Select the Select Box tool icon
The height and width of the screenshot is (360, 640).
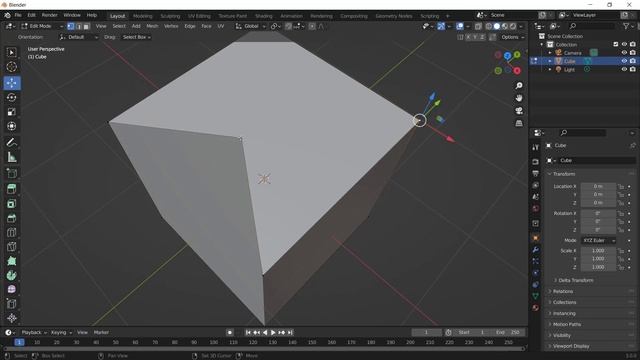[11, 52]
